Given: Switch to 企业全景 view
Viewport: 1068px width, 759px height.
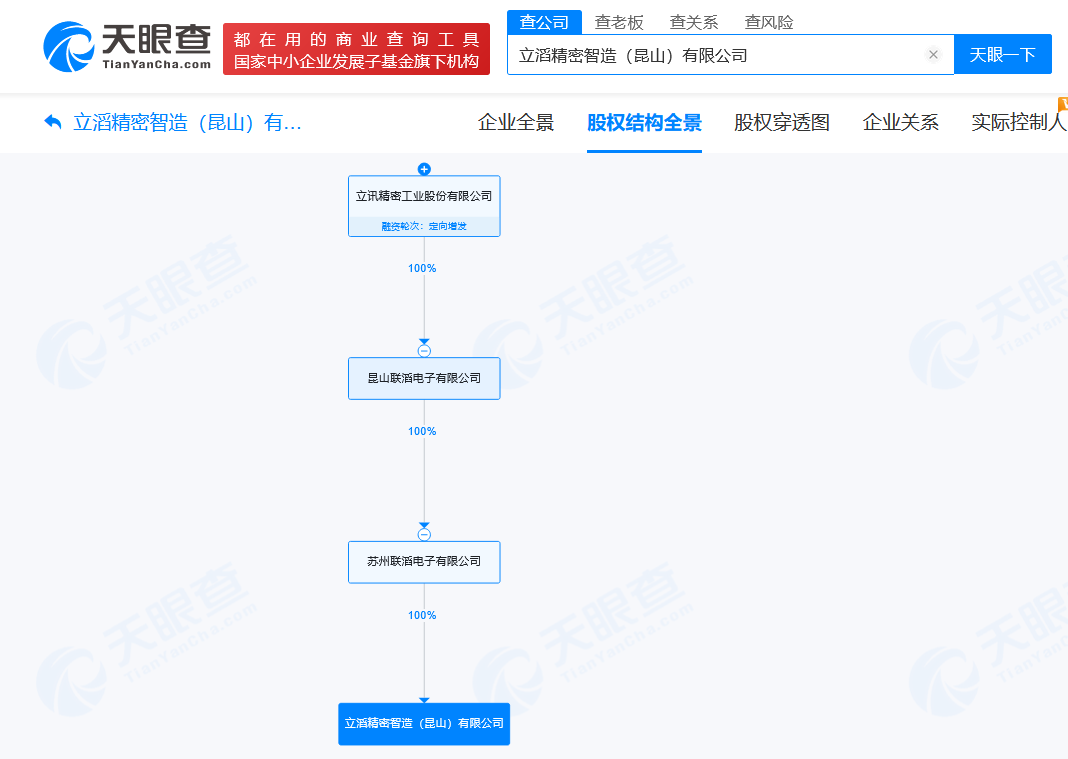Looking at the screenshot, I should pos(516,122).
